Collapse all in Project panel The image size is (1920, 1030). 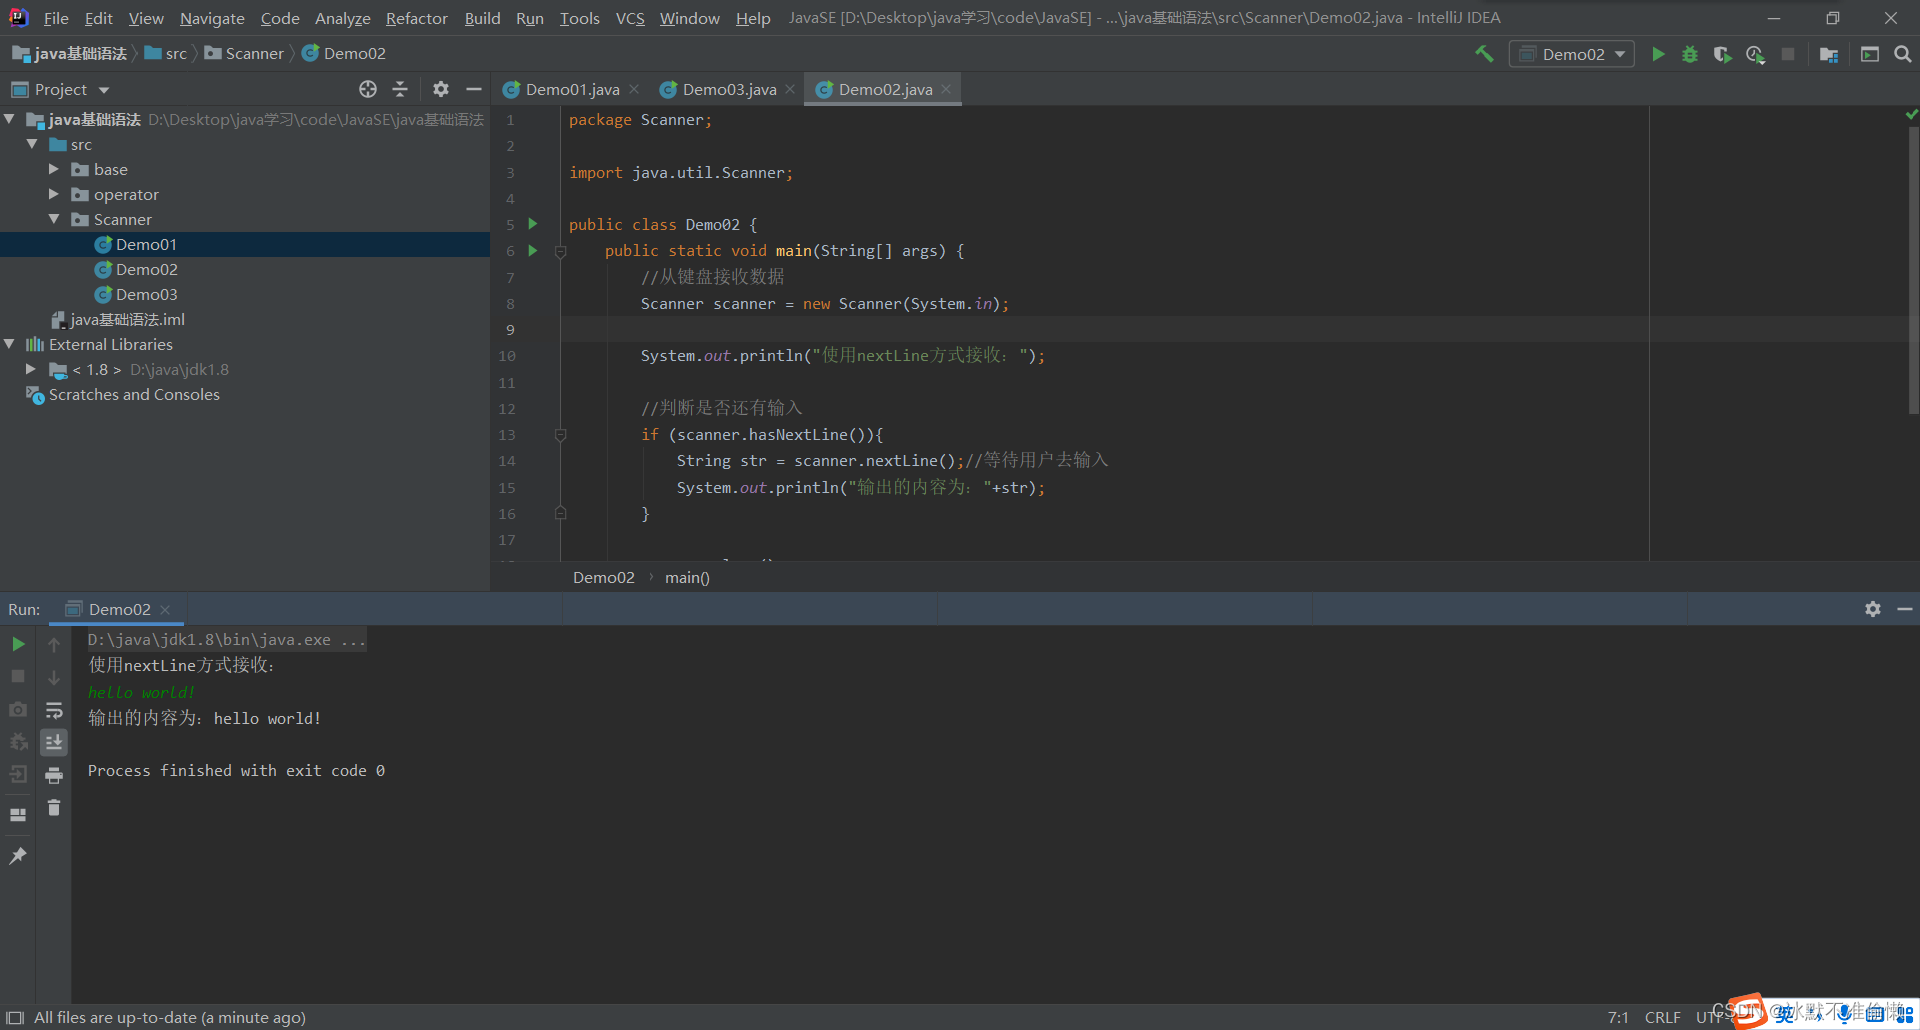(x=400, y=89)
